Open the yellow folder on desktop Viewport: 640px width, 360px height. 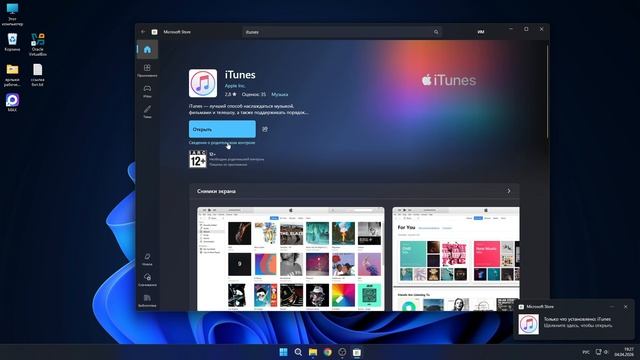point(12,75)
